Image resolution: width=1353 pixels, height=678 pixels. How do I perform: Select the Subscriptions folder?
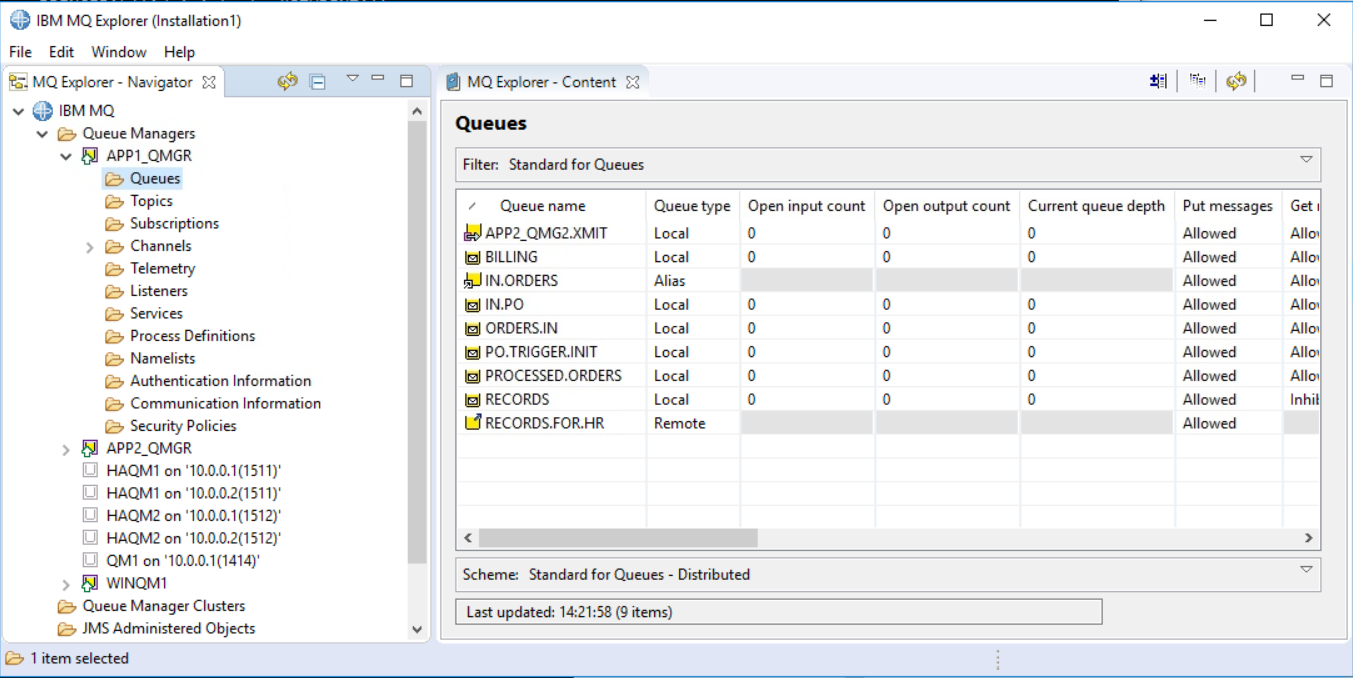pyautogui.click(x=162, y=223)
